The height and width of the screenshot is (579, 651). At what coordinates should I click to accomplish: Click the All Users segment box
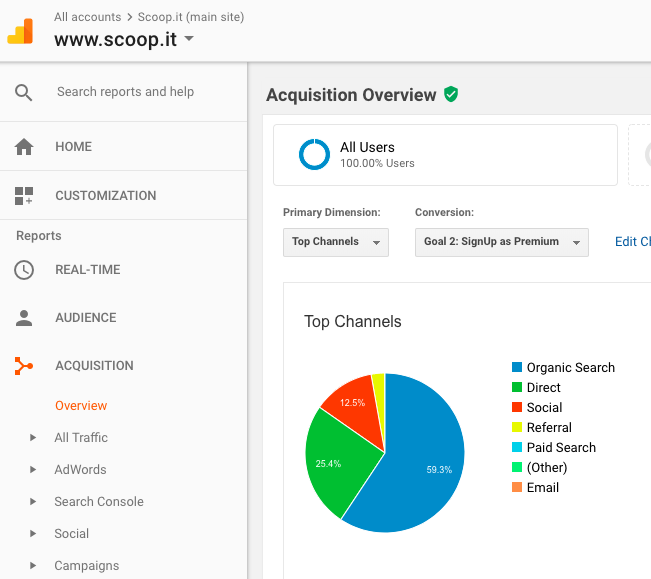[x=445, y=155]
